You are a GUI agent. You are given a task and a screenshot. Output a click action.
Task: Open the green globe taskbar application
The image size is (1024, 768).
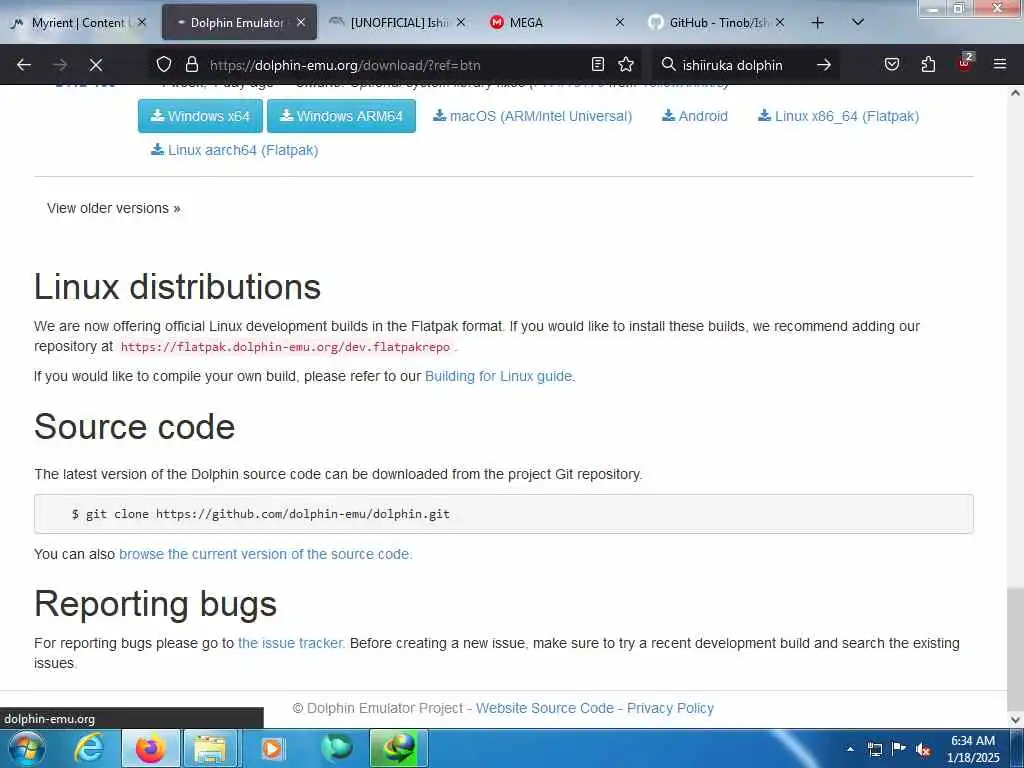coord(398,748)
